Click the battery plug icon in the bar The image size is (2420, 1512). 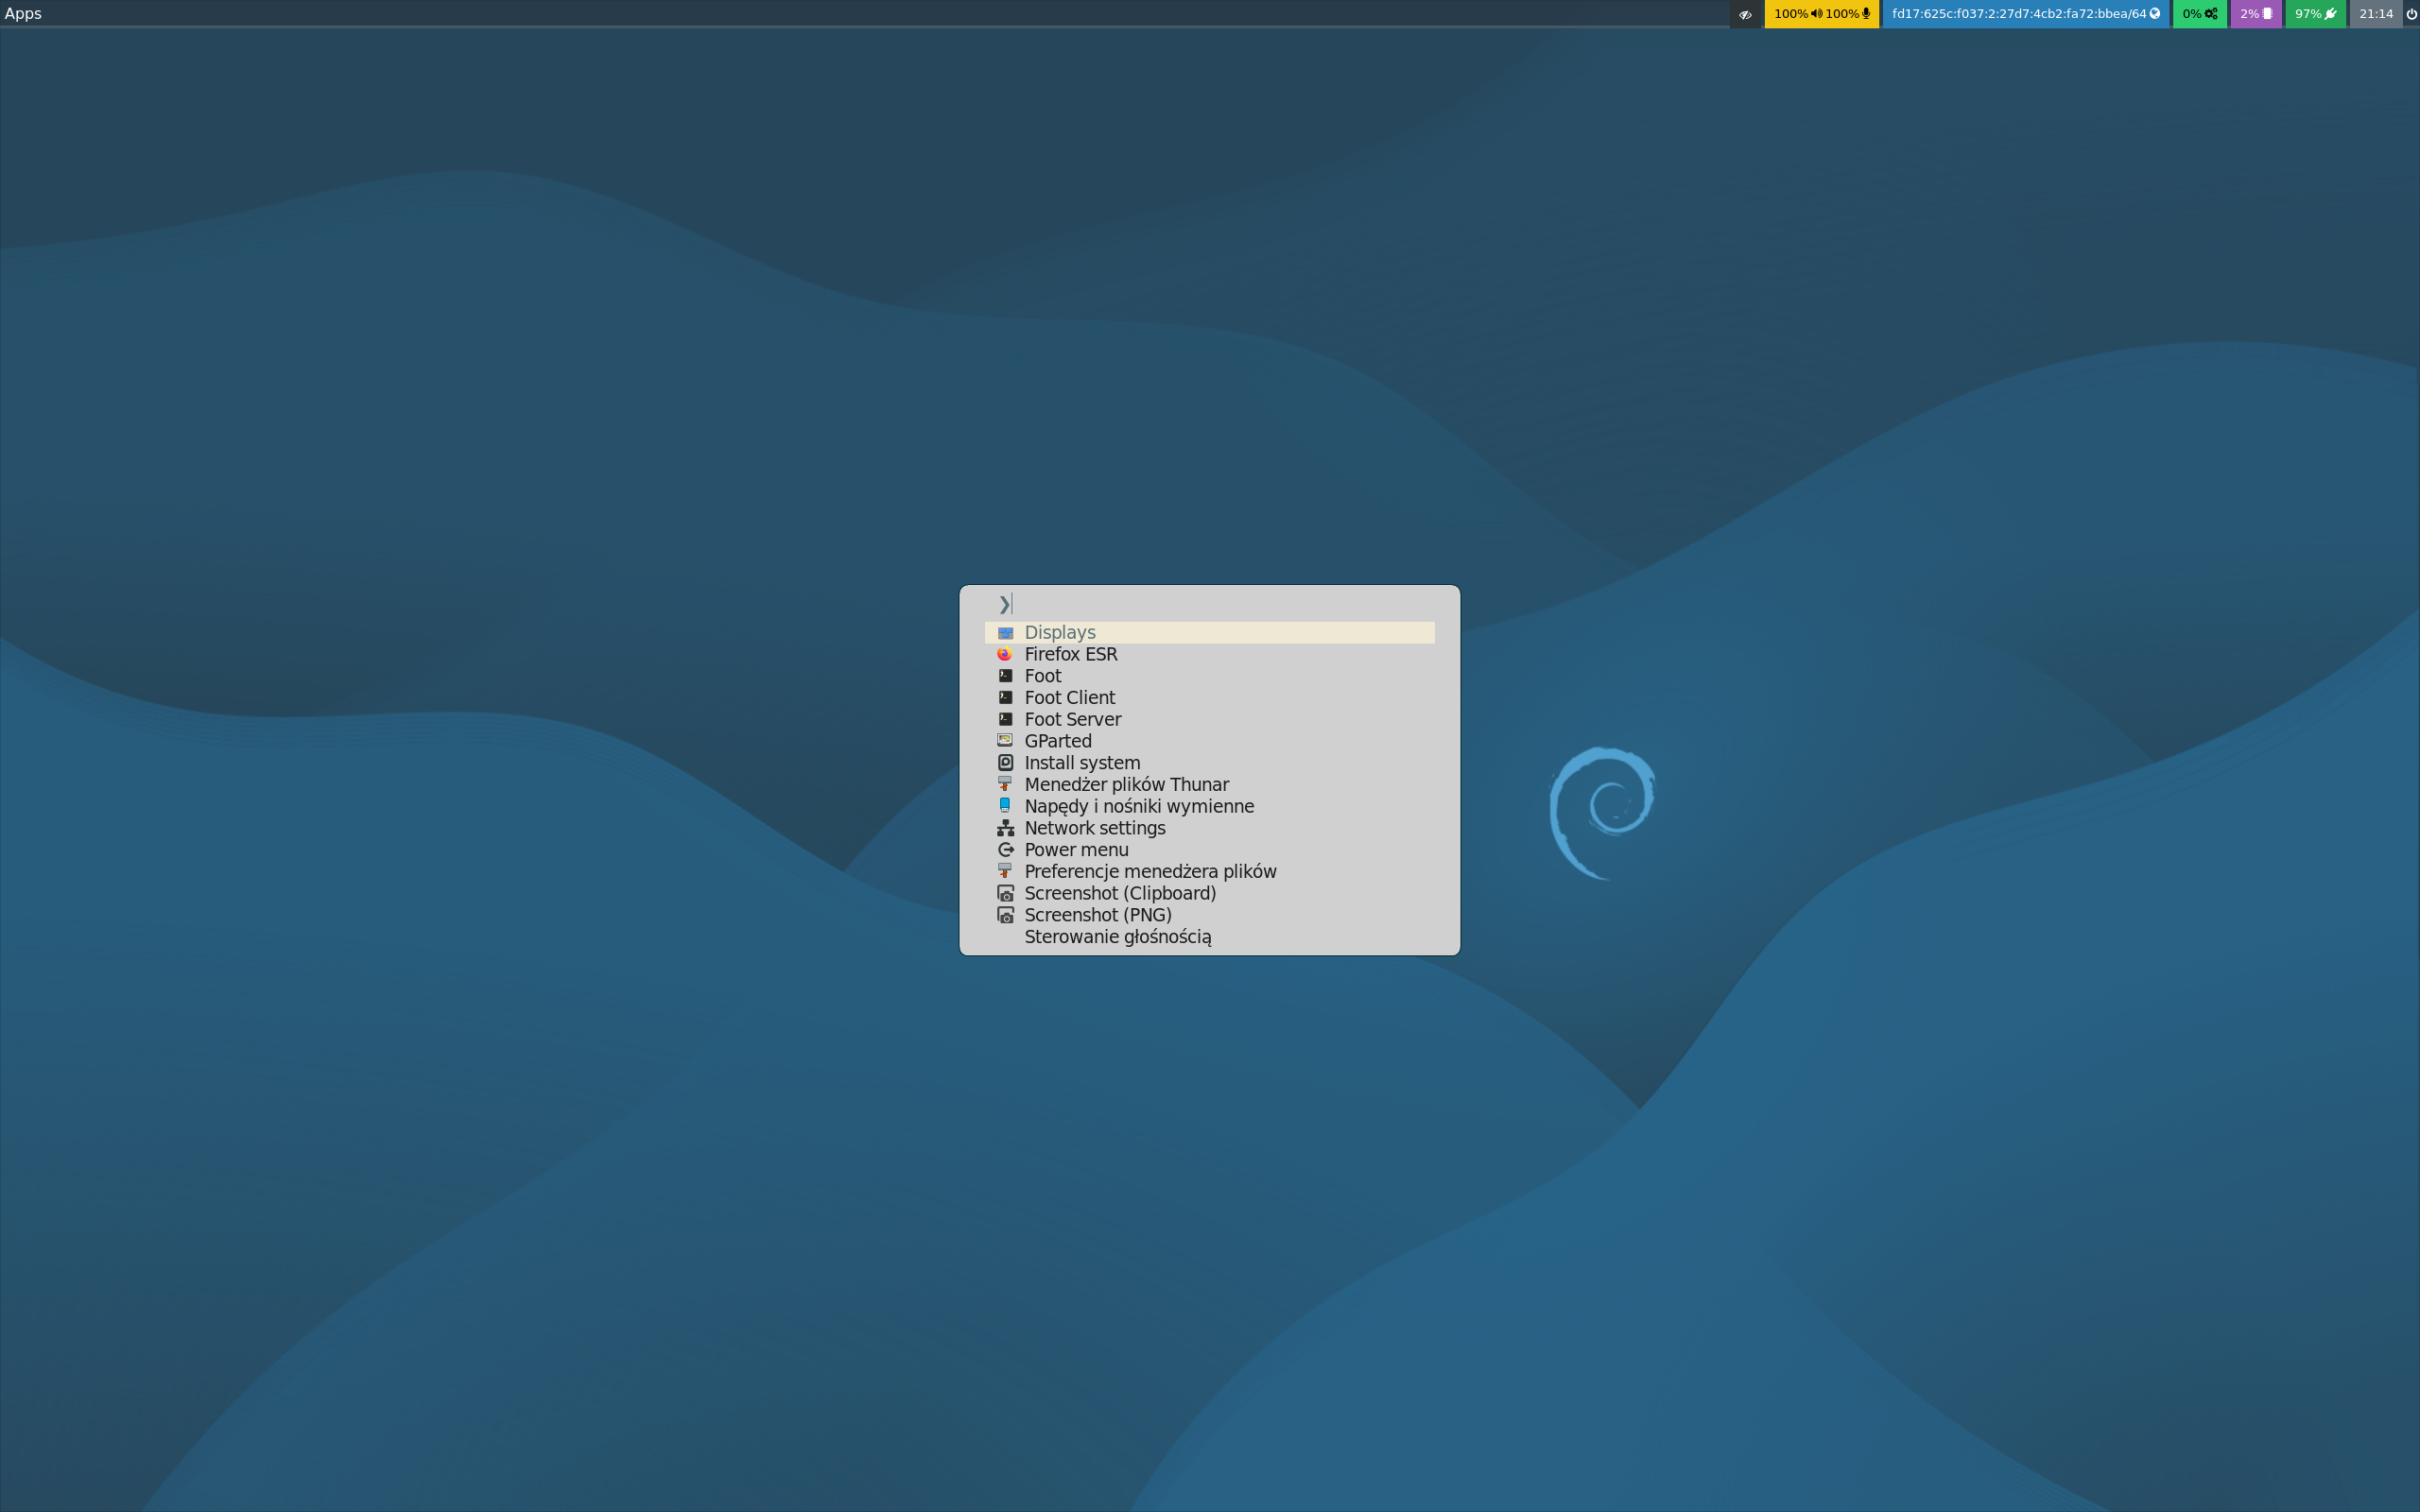pyautogui.click(x=2331, y=14)
